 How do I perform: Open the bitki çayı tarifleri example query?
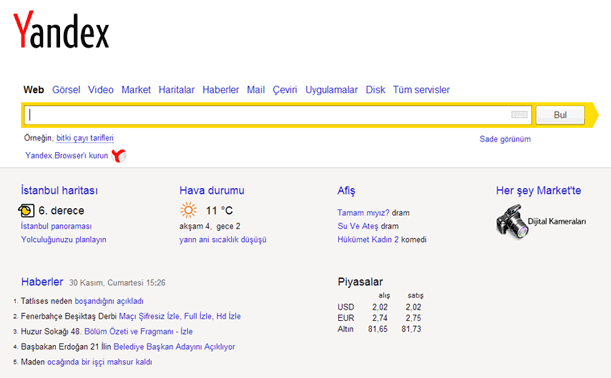click(x=85, y=138)
